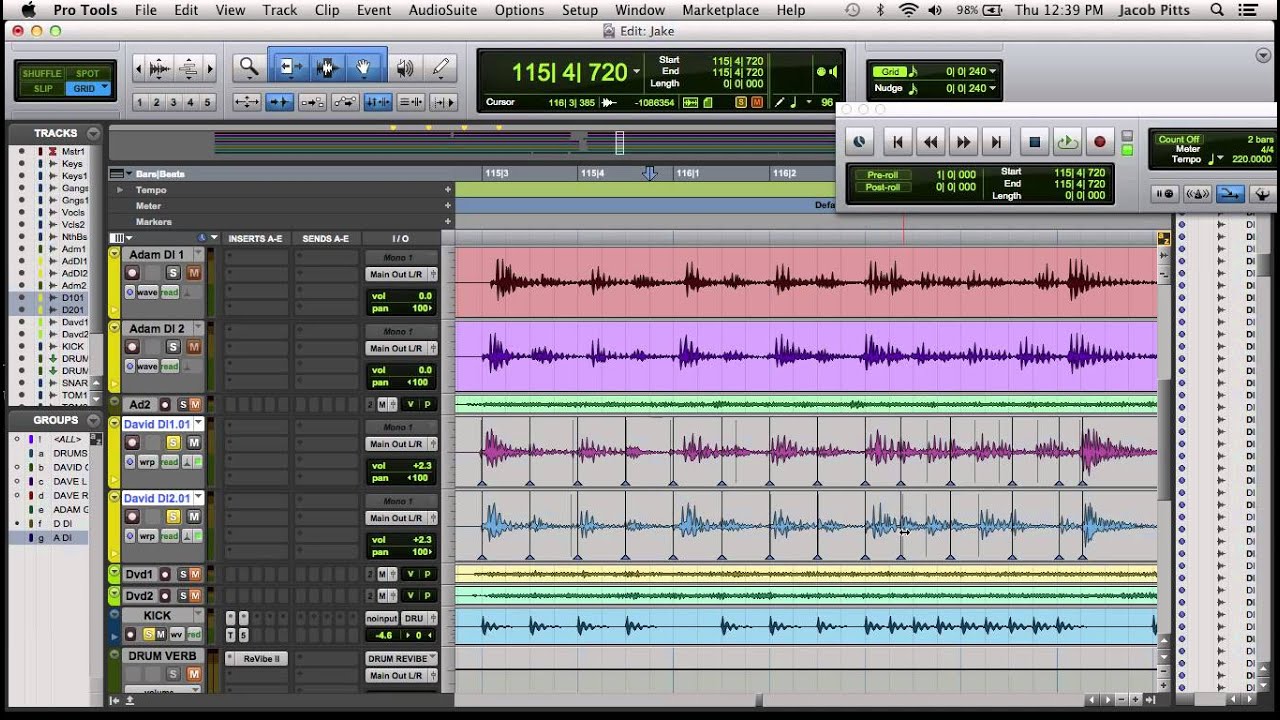
Task: Open main counter format dropdown
Action: coord(636,72)
